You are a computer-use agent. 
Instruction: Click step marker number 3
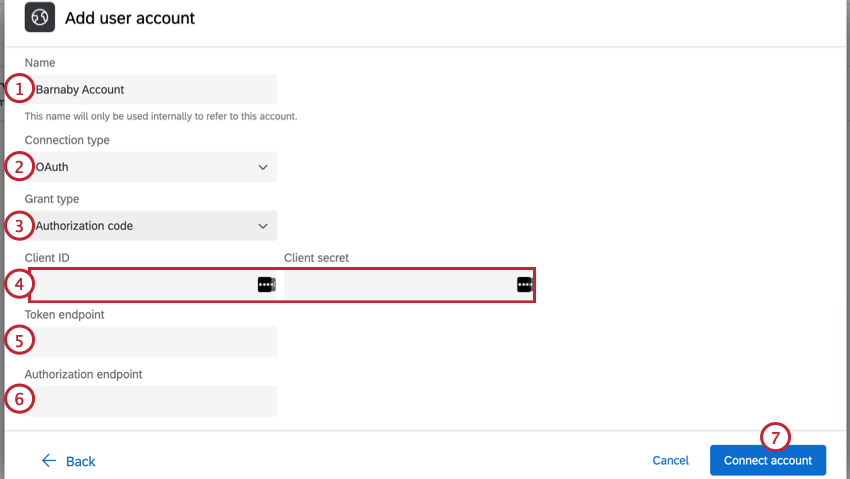click(19, 225)
